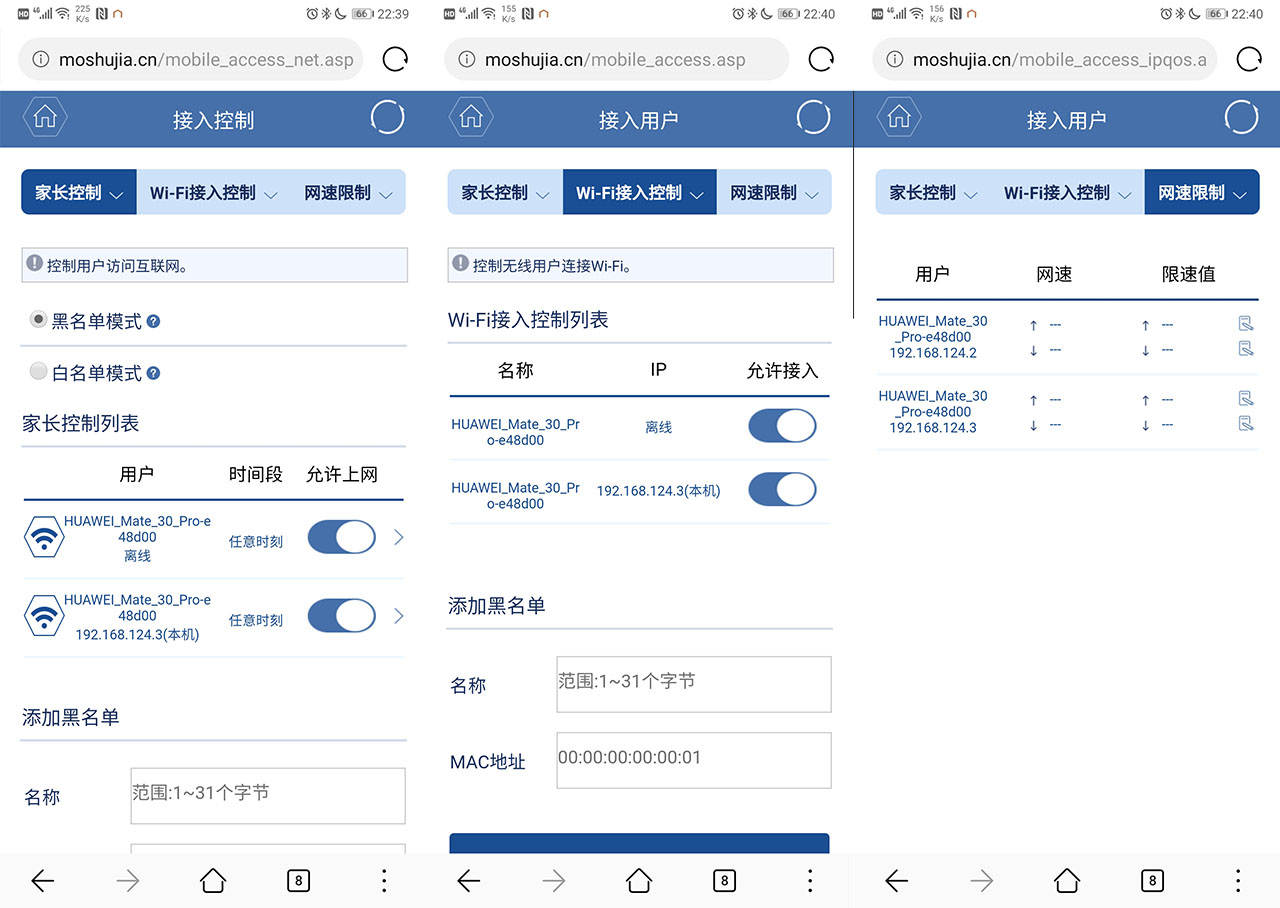Tap header refresh circle on ipqos page
Screen dimensions: 1280x908
point(1241,117)
